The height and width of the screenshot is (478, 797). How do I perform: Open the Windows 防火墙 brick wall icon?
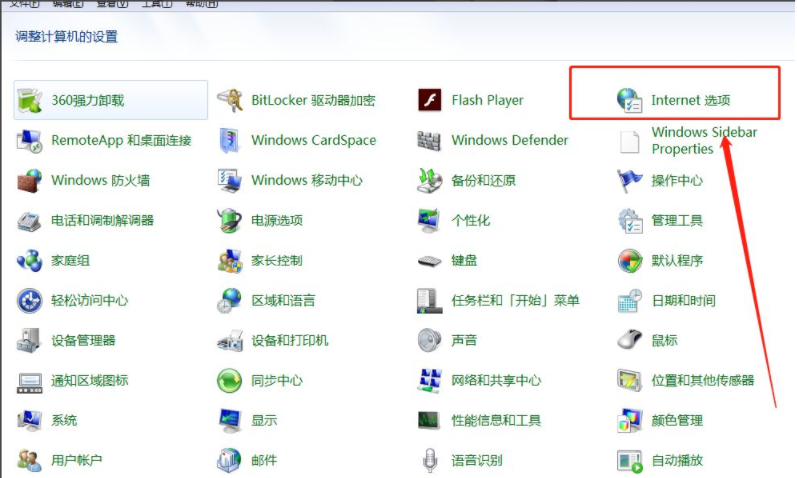pyautogui.click(x=30, y=180)
